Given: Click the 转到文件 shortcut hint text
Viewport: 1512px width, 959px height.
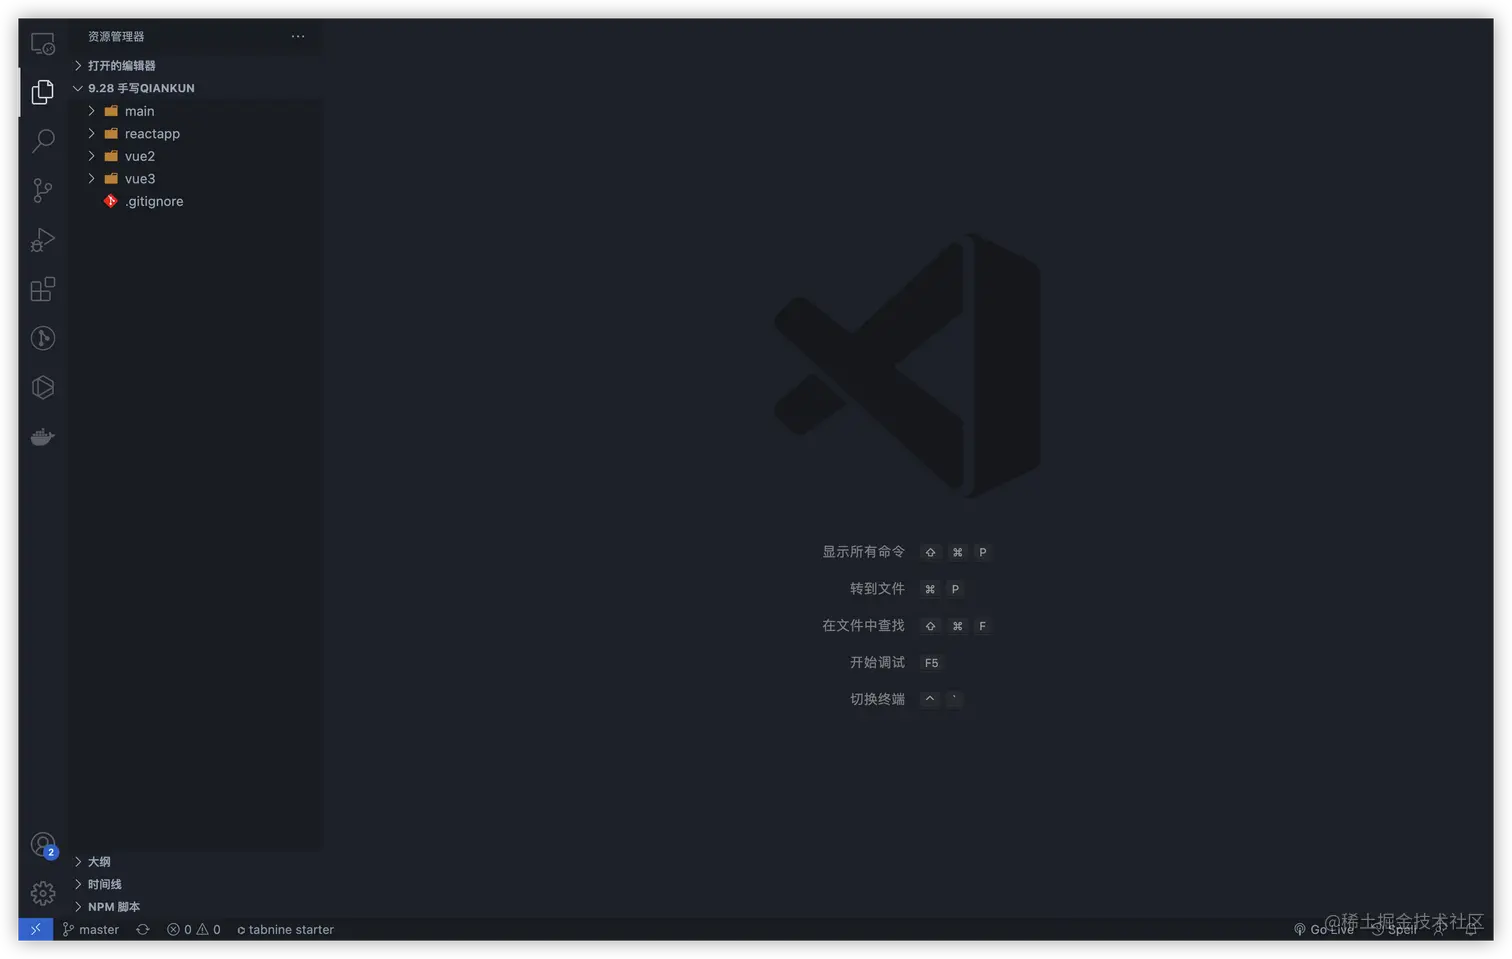Looking at the screenshot, I should [x=877, y=589].
